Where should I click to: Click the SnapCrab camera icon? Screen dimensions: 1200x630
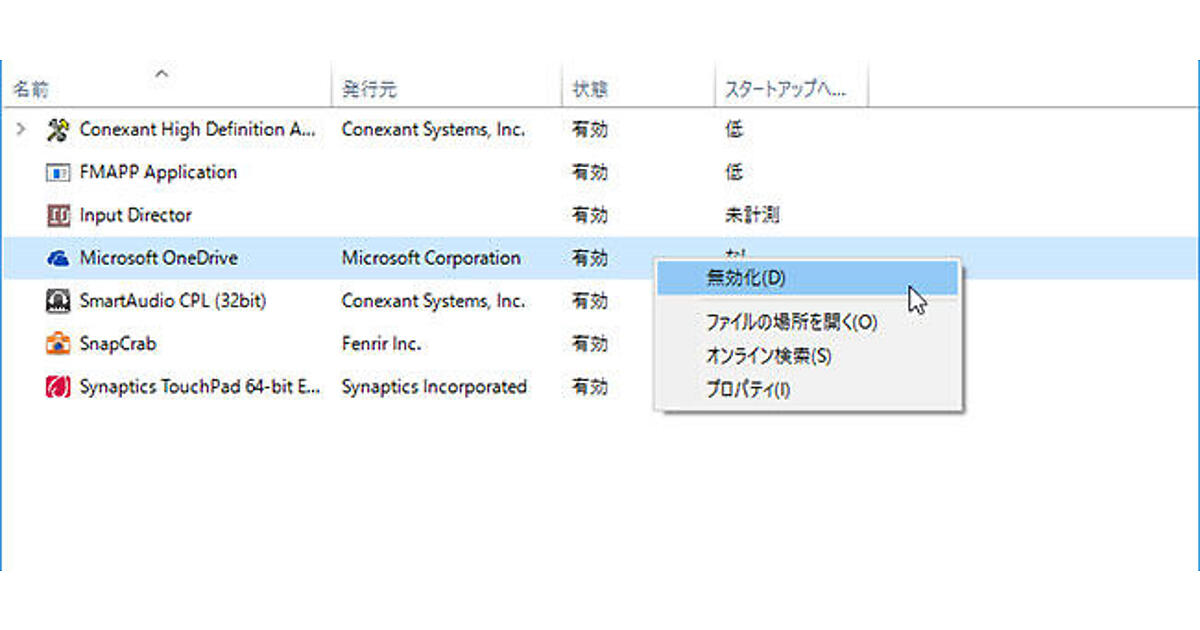click(x=58, y=344)
